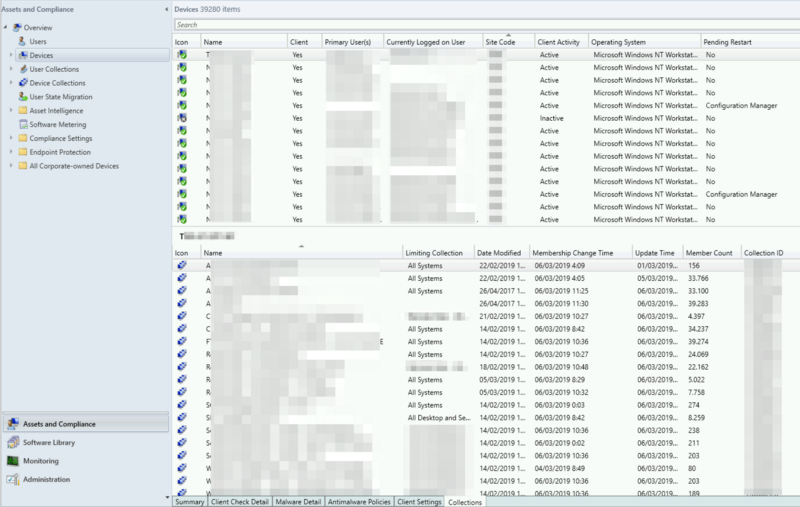Expand Device Collections tree node

point(11,82)
